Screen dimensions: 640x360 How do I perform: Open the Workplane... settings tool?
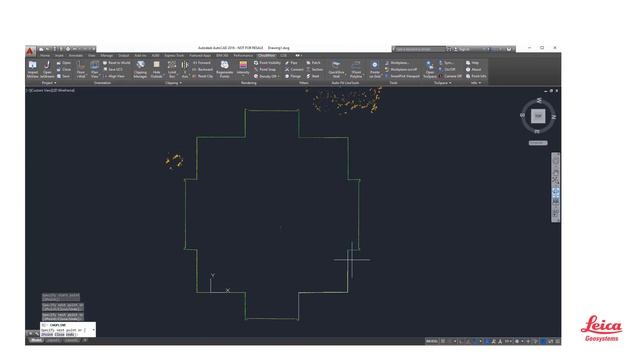pos(397,63)
